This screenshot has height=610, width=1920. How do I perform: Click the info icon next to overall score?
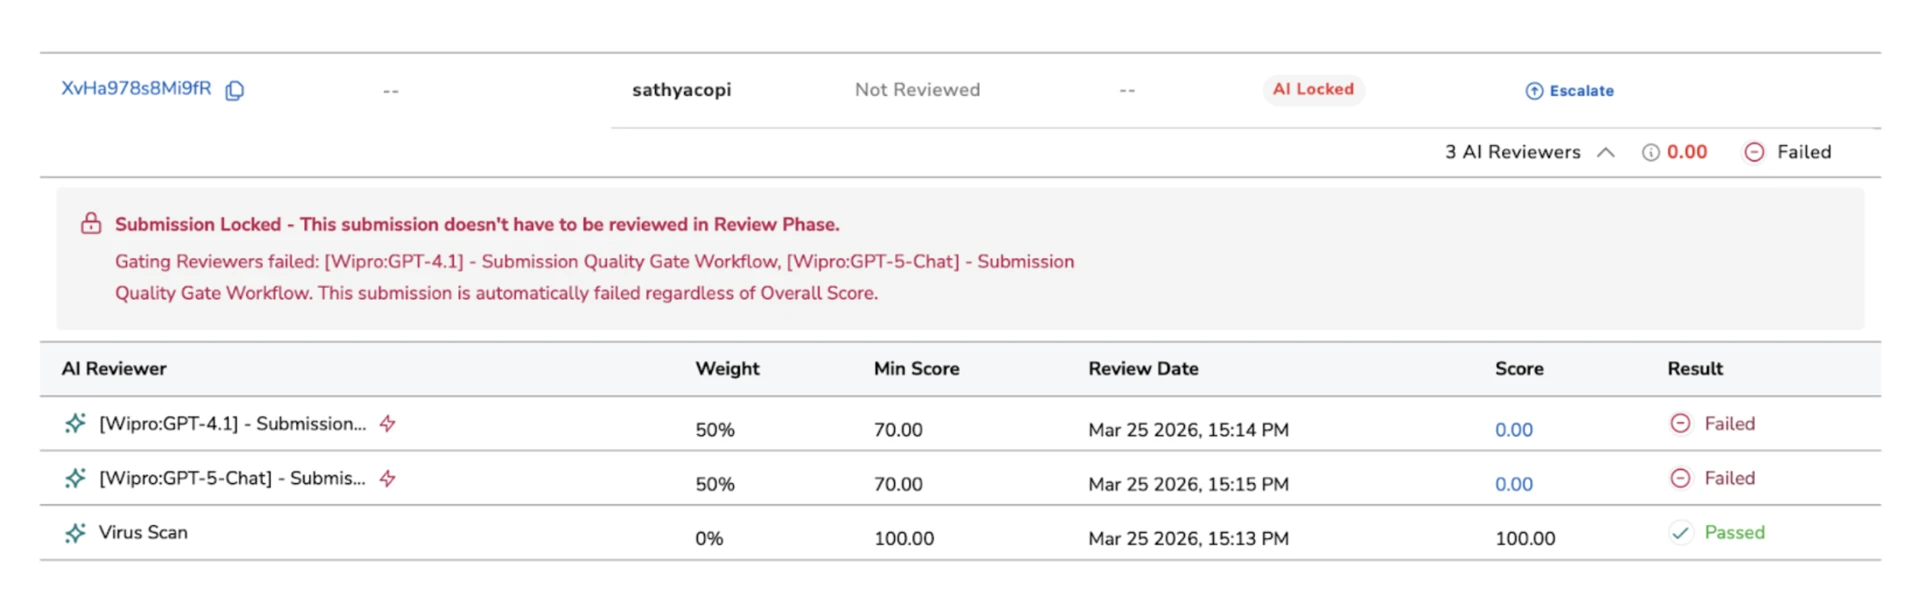pyautogui.click(x=1649, y=152)
